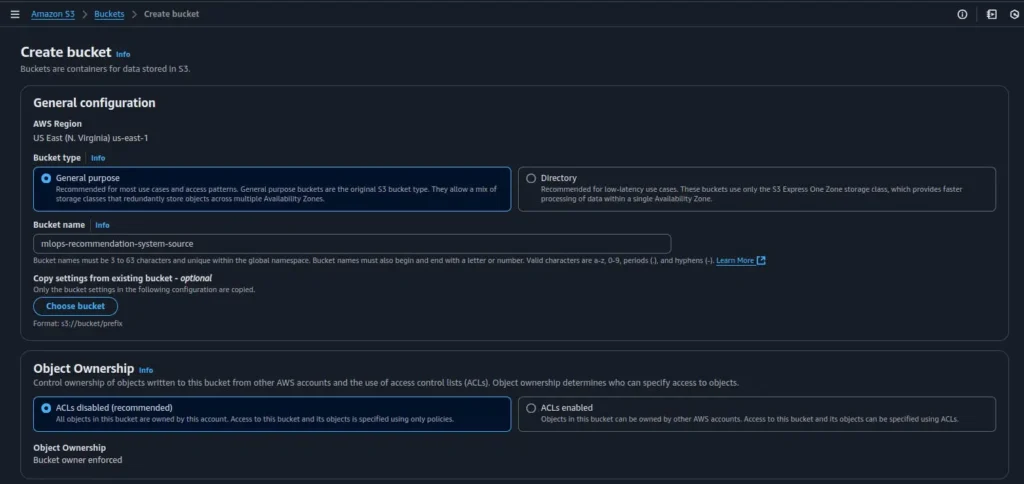Focus the Bucket name text field
The image size is (1024, 484).
click(x=352, y=244)
